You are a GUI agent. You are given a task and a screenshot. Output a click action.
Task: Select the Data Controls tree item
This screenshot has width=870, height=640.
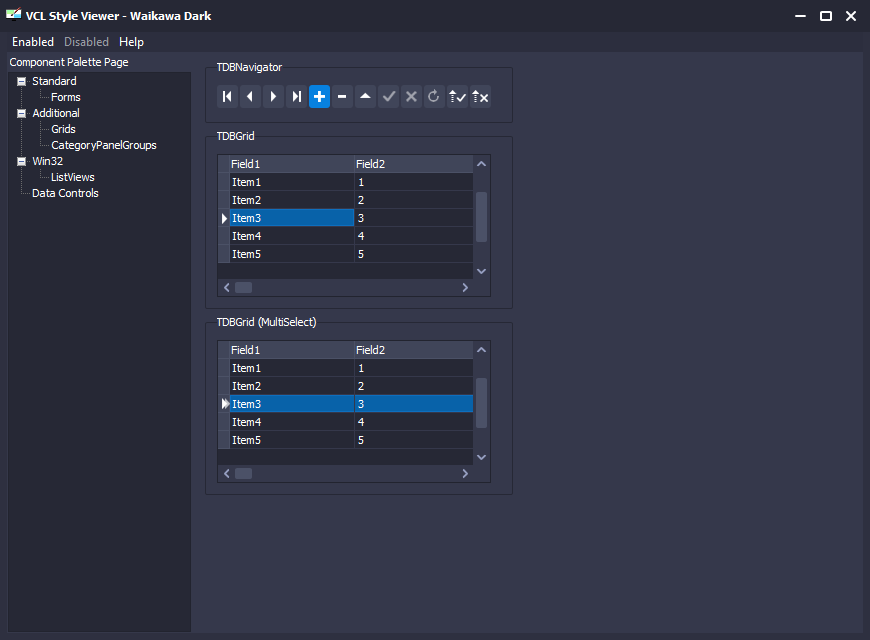click(65, 194)
